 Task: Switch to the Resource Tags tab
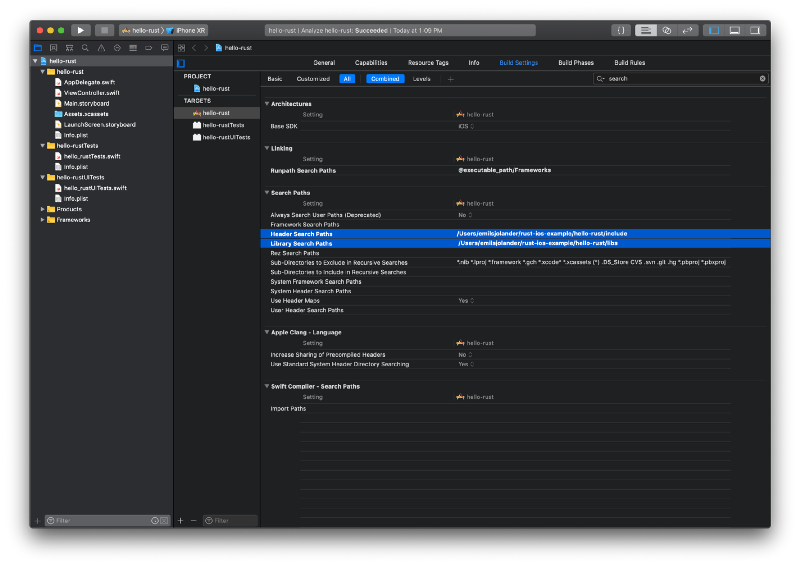428,63
